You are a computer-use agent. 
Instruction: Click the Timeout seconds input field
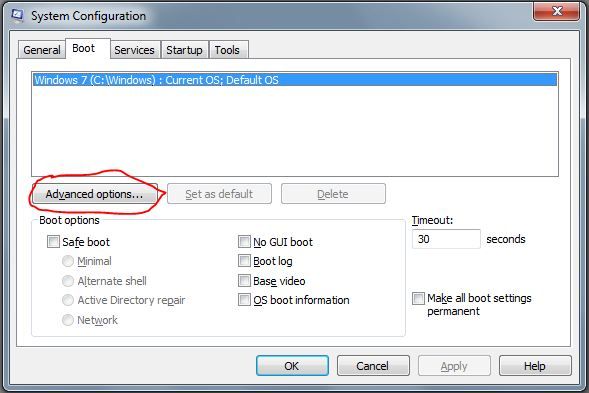pos(446,239)
